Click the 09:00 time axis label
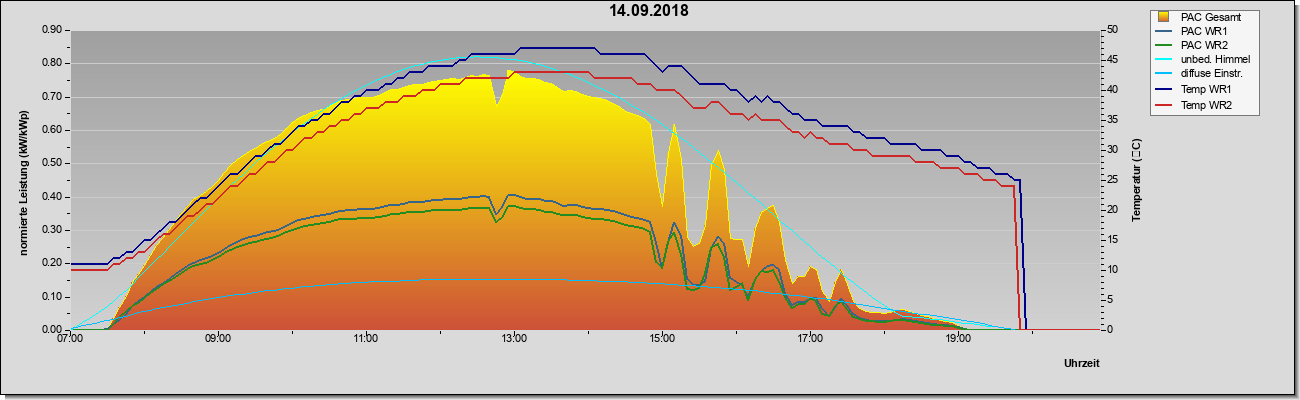This screenshot has height=400, width=1300. [x=218, y=340]
